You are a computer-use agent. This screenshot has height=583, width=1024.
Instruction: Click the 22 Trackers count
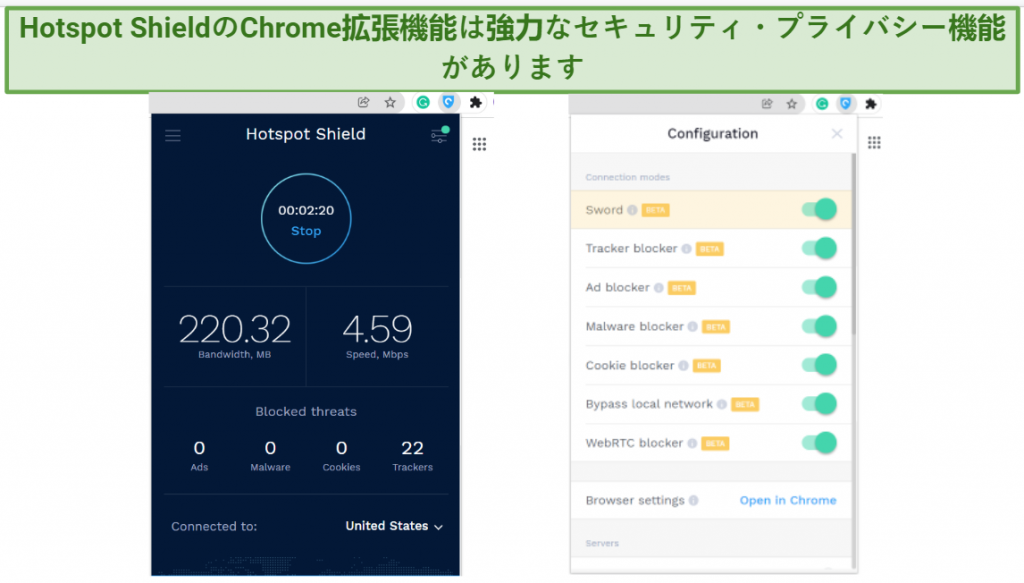(413, 448)
